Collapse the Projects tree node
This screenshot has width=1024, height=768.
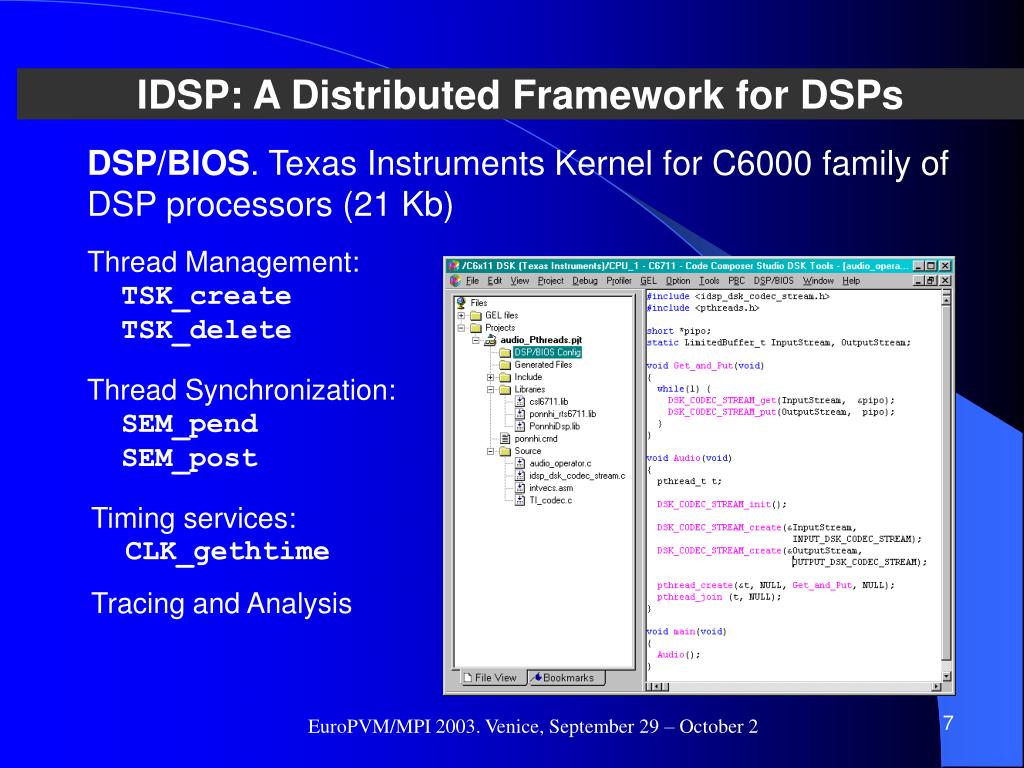click(x=462, y=328)
